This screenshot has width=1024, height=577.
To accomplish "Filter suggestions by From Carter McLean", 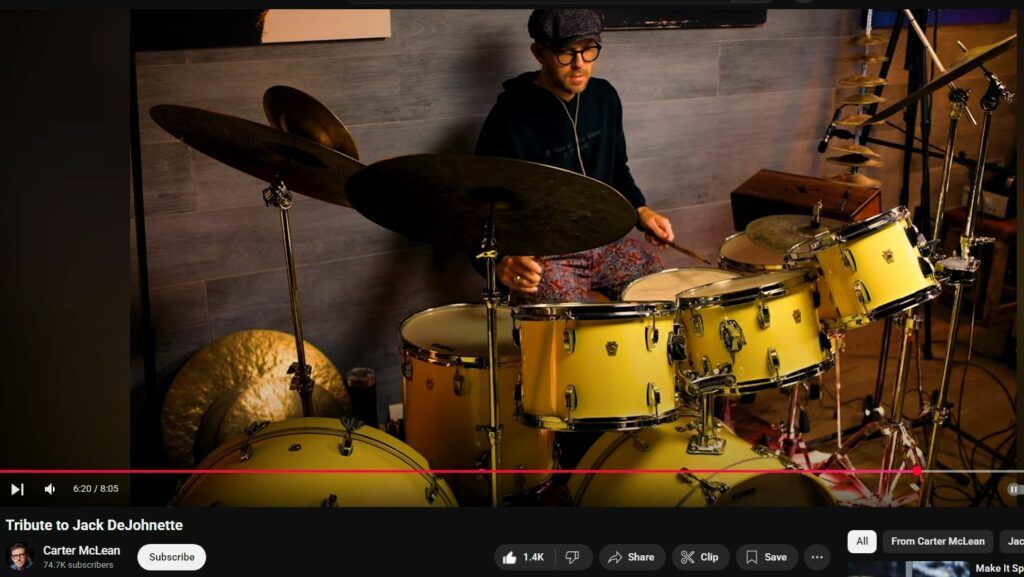I will click(937, 541).
